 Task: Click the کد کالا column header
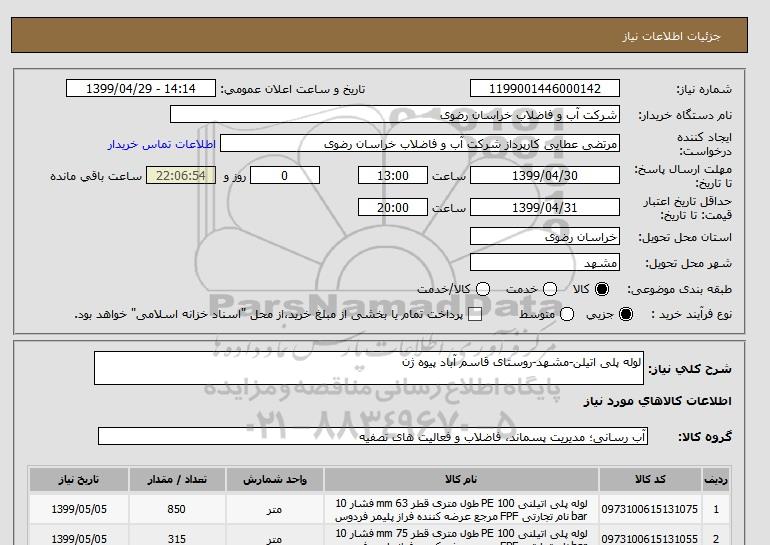[650, 480]
